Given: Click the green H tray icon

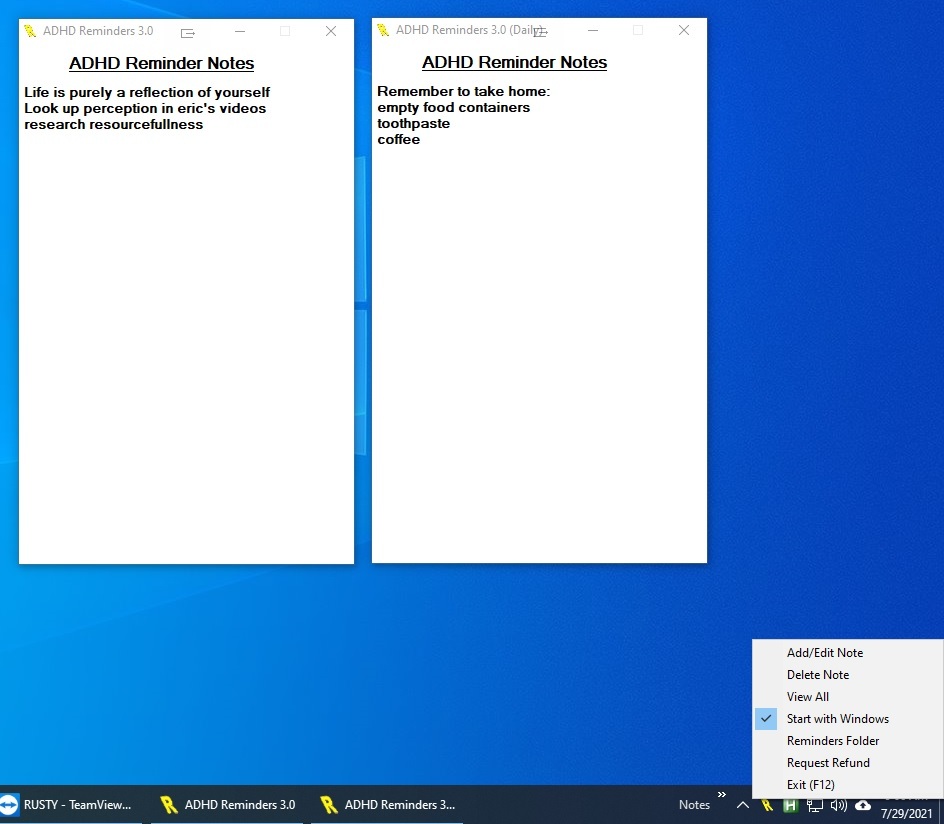Looking at the screenshot, I should [790, 805].
